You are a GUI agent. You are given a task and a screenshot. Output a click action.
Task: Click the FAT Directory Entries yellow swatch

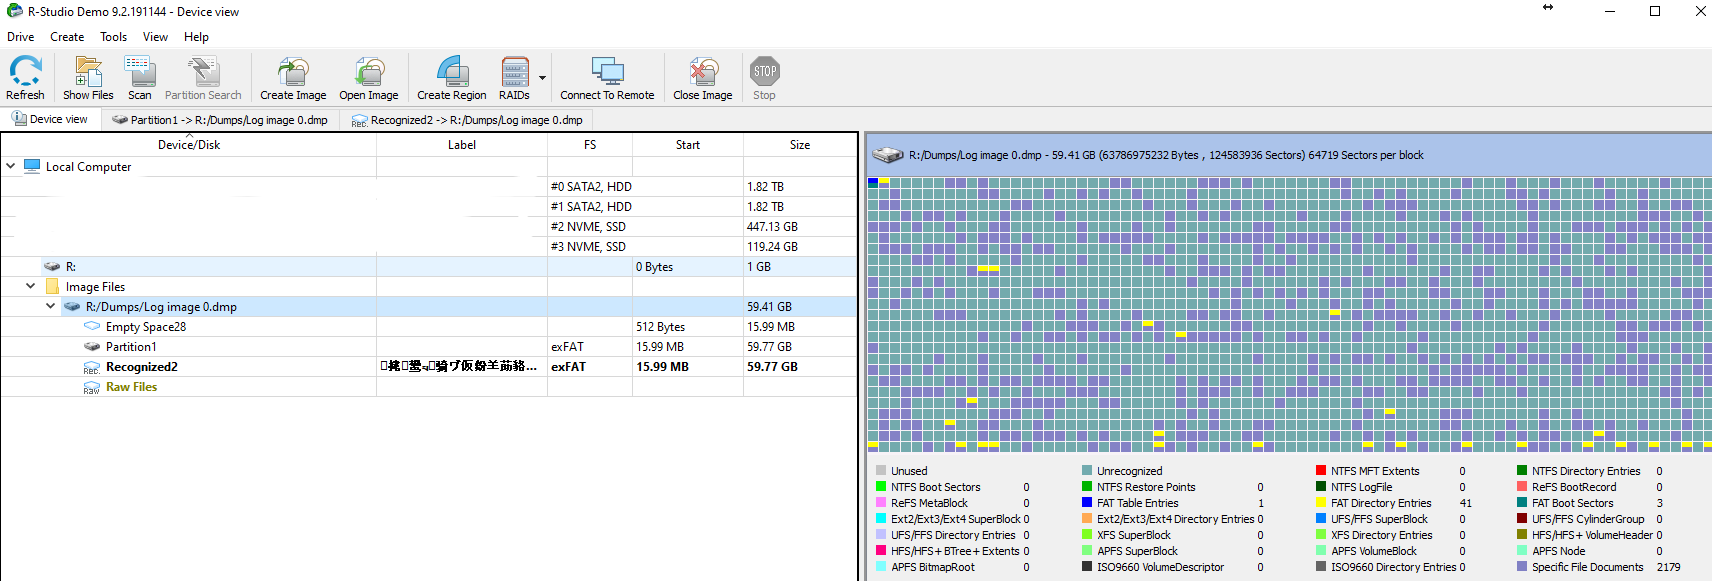(1321, 503)
